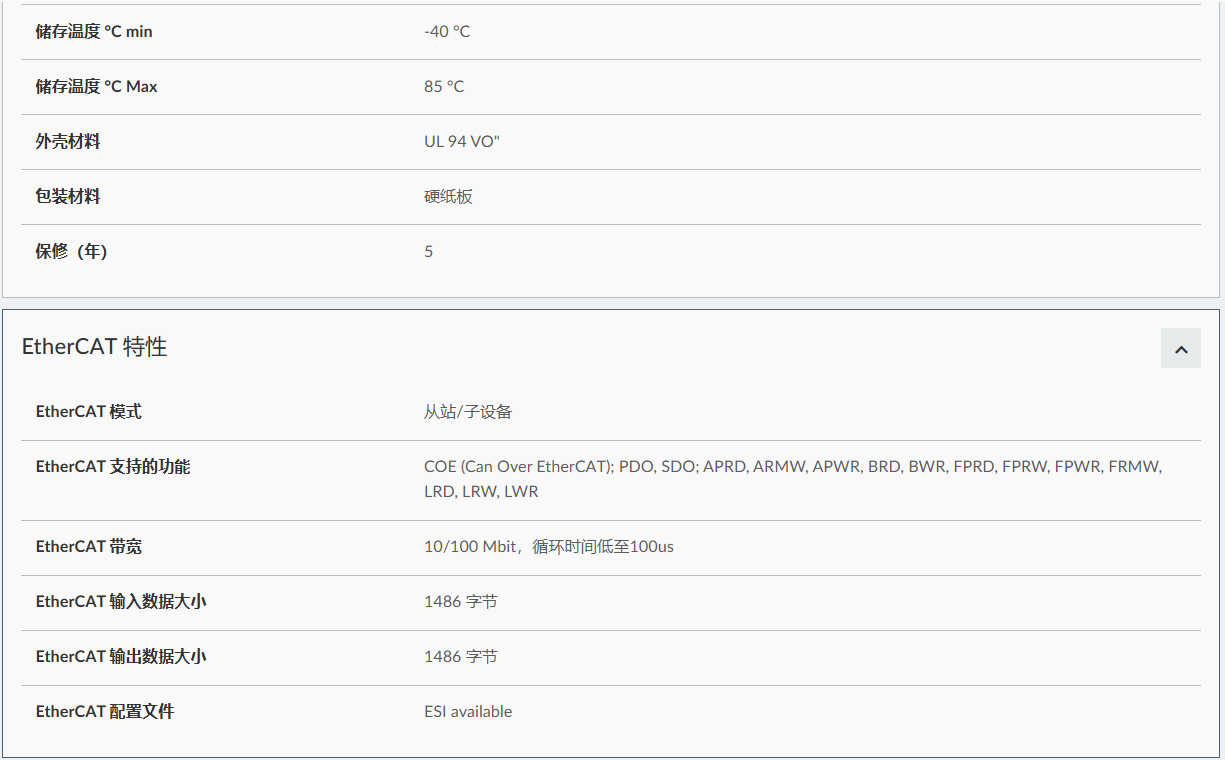This screenshot has height=760, width=1225.
Task: Collapse the EtherCAT 特性 section chevron
Action: (1180, 349)
